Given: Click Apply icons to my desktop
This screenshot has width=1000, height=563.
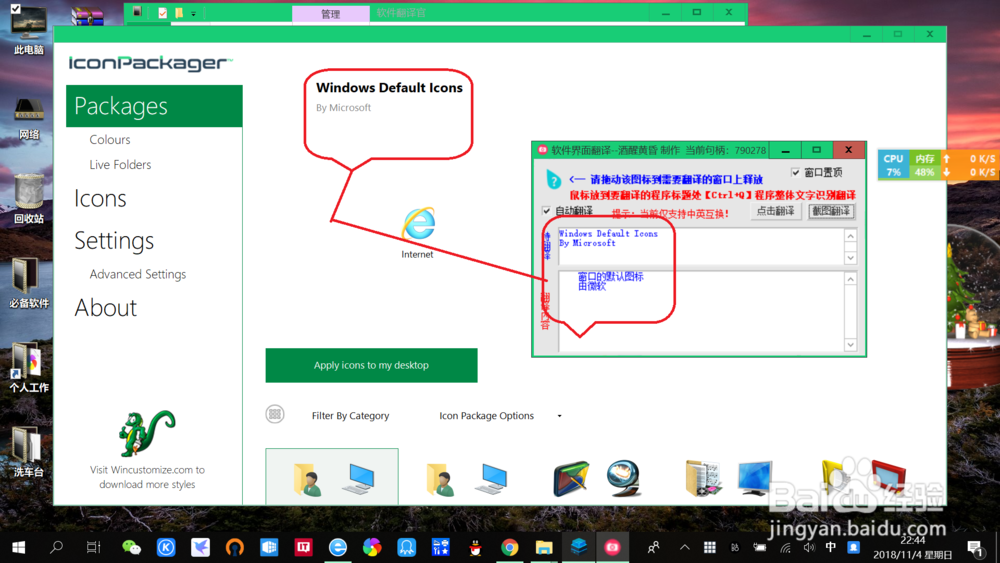Looking at the screenshot, I should (371, 365).
